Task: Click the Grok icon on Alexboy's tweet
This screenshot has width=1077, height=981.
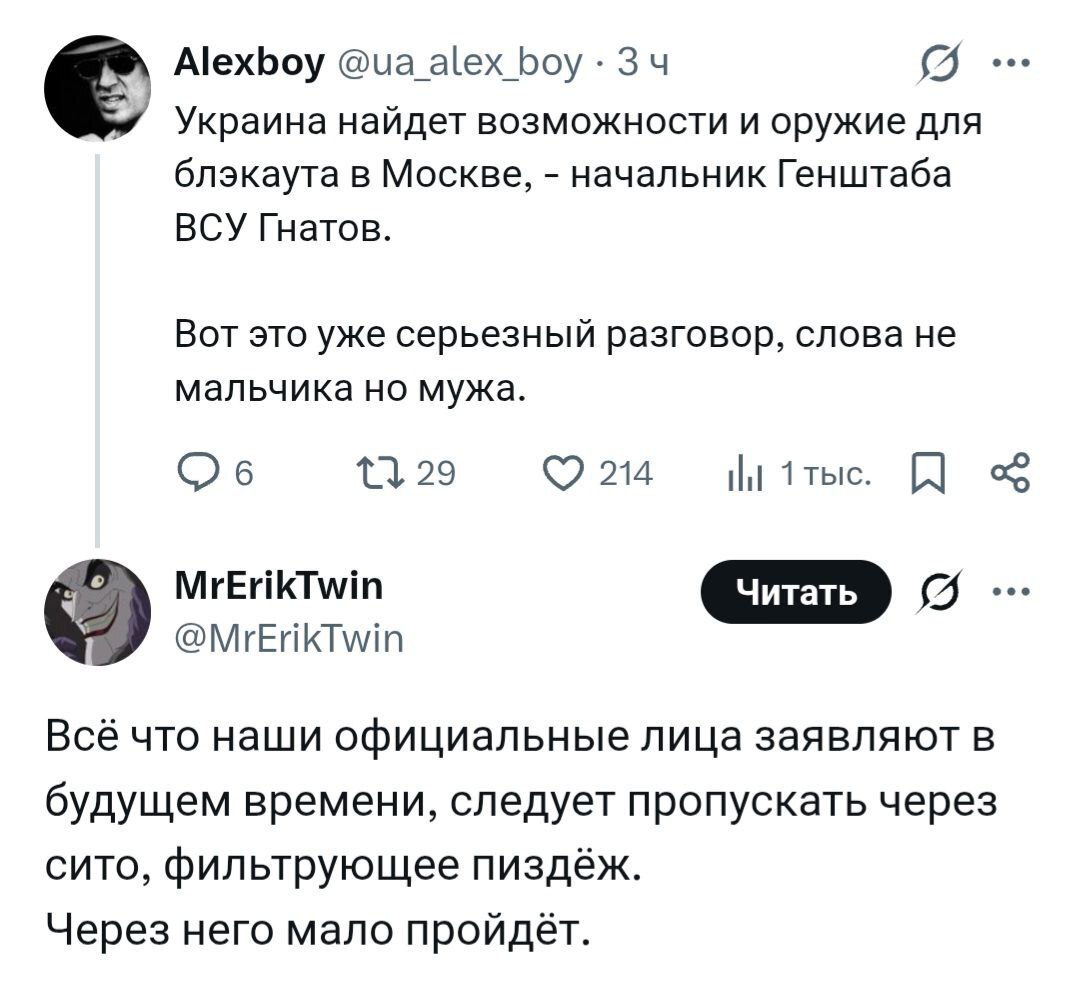Action: click(940, 66)
